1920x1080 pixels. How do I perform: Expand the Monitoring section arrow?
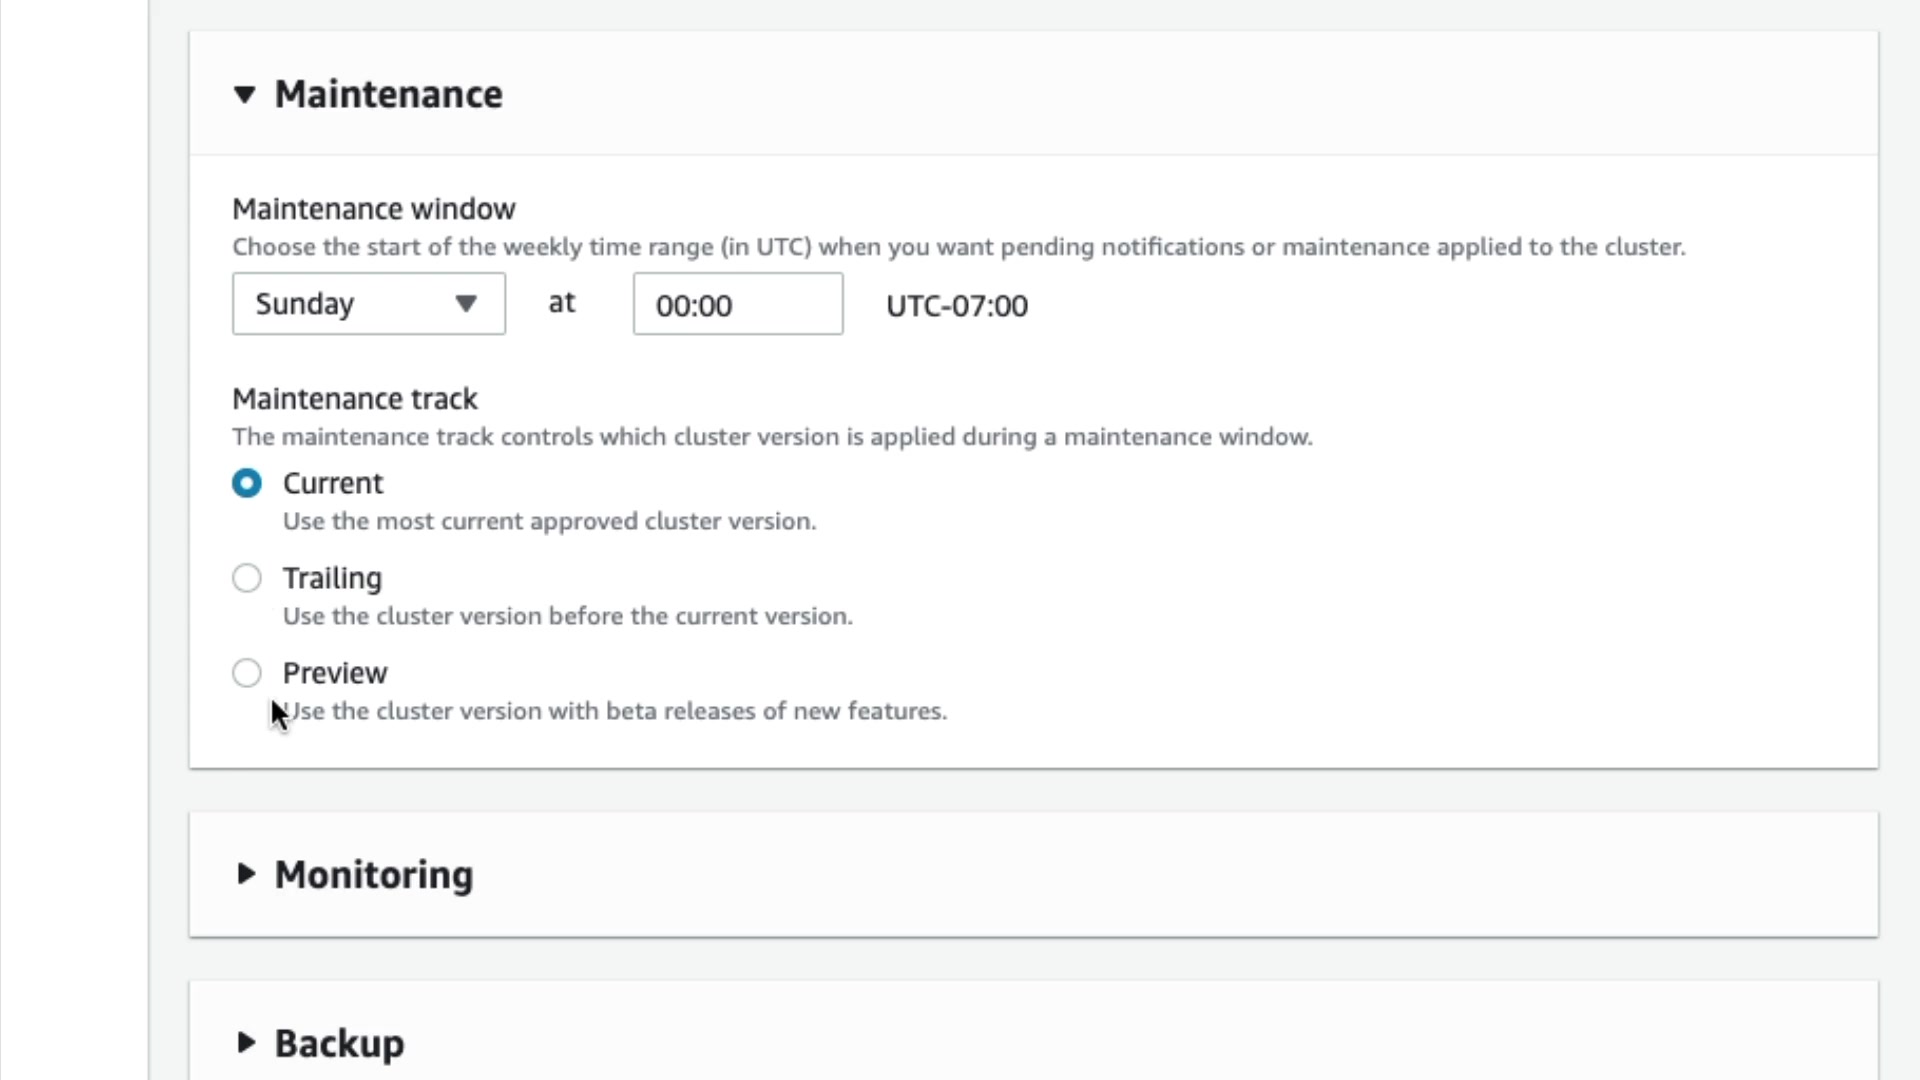point(245,874)
